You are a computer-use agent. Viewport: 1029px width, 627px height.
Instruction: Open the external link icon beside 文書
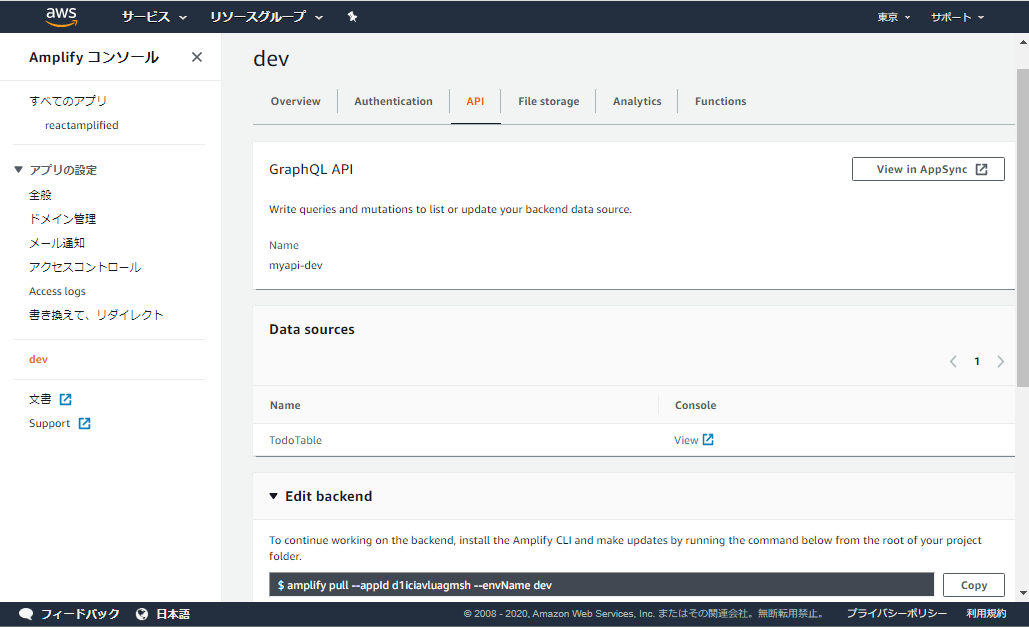click(66, 399)
